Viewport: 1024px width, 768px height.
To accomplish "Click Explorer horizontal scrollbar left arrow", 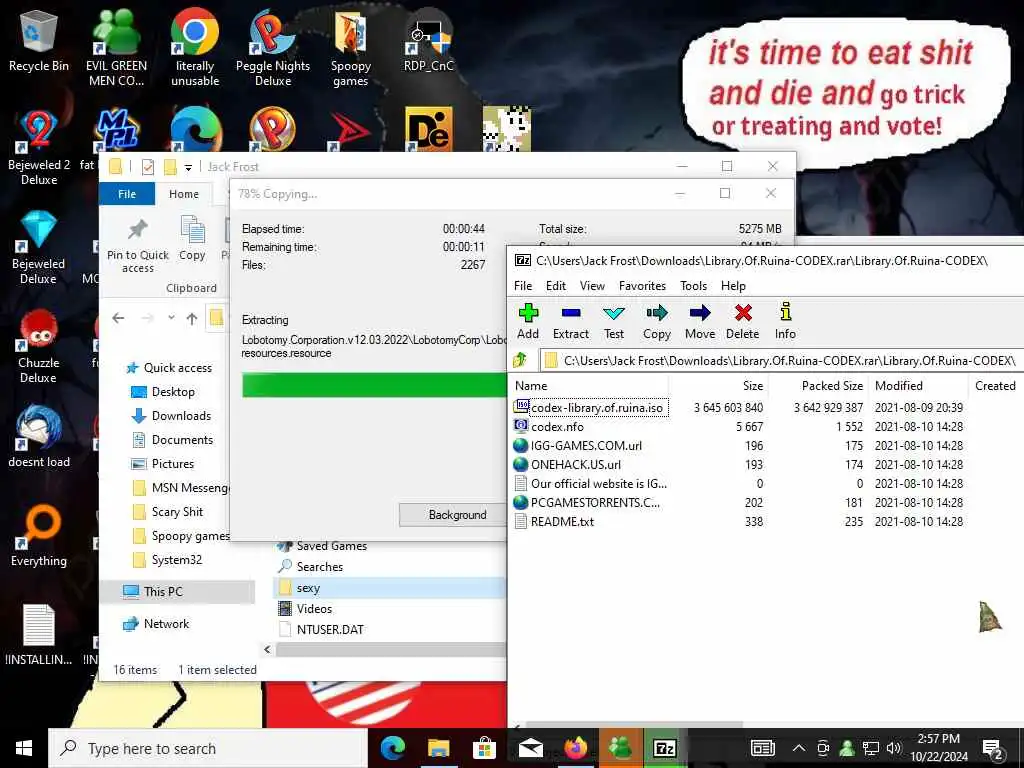I will (x=267, y=649).
